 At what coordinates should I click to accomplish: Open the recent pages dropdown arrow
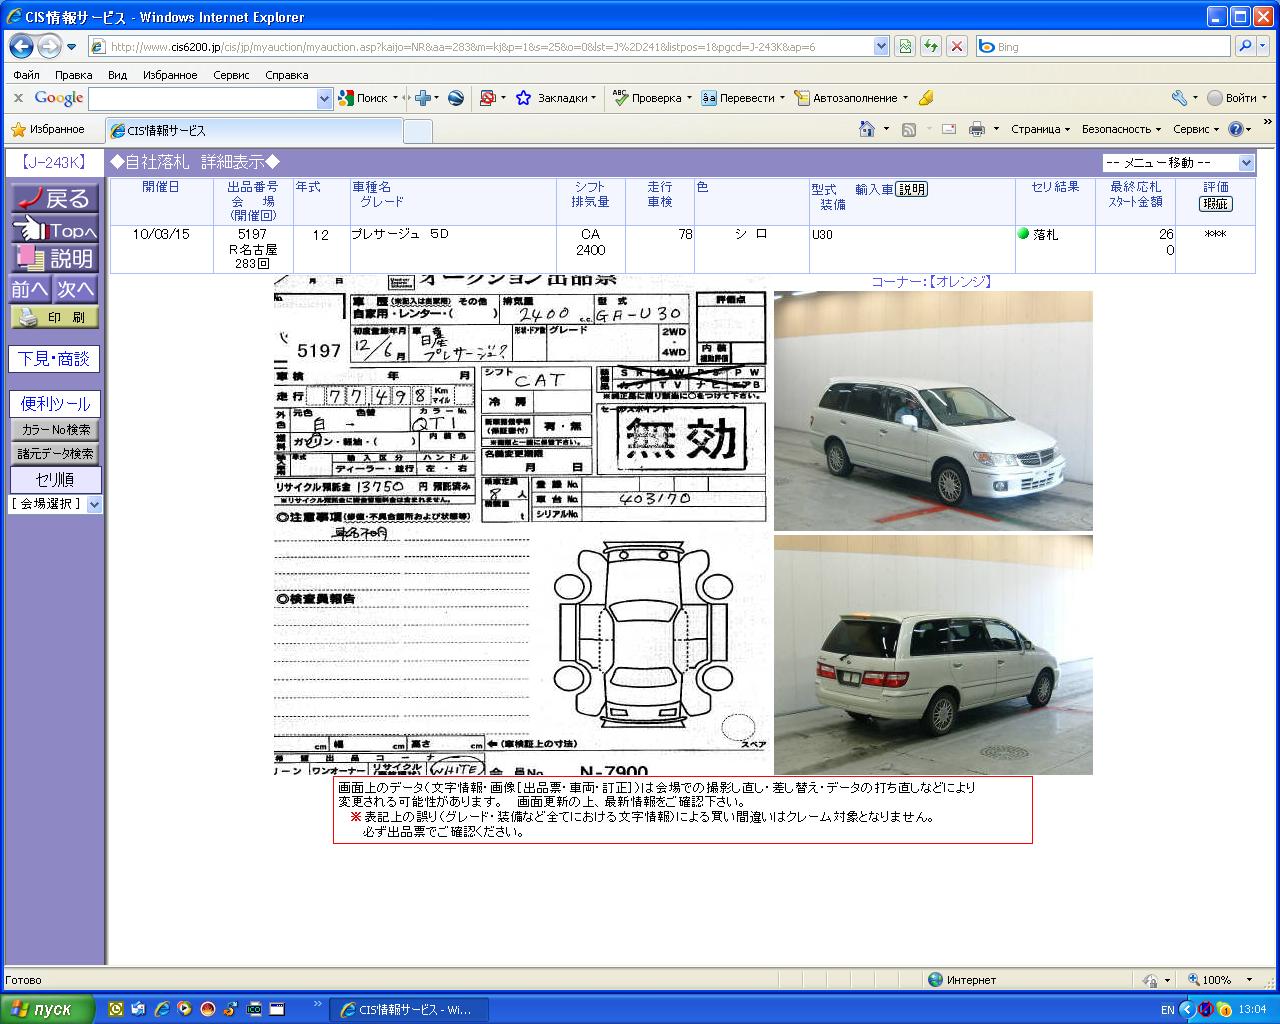(x=72, y=47)
